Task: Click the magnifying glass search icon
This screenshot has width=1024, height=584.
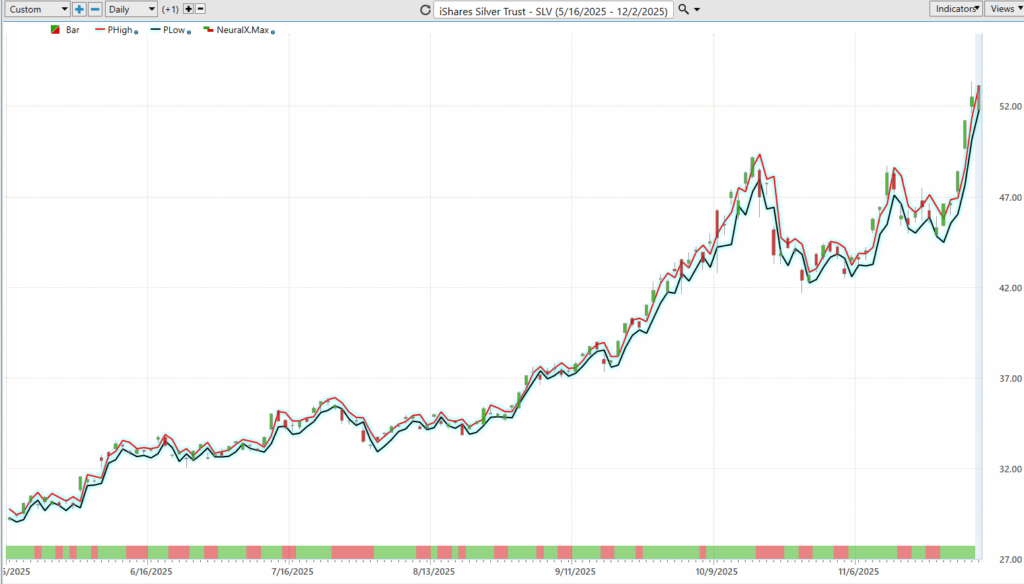Action: coord(683,9)
